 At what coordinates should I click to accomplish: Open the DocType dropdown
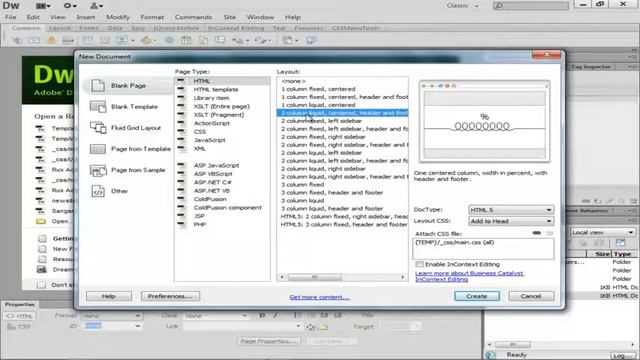(511, 210)
